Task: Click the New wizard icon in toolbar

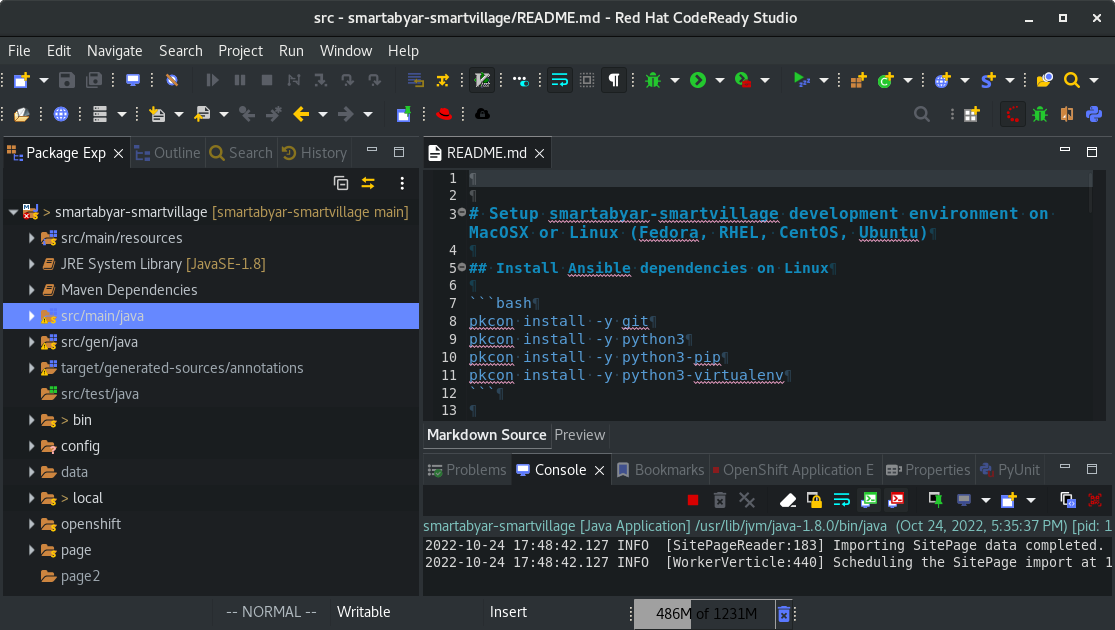Action: [x=21, y=80]
